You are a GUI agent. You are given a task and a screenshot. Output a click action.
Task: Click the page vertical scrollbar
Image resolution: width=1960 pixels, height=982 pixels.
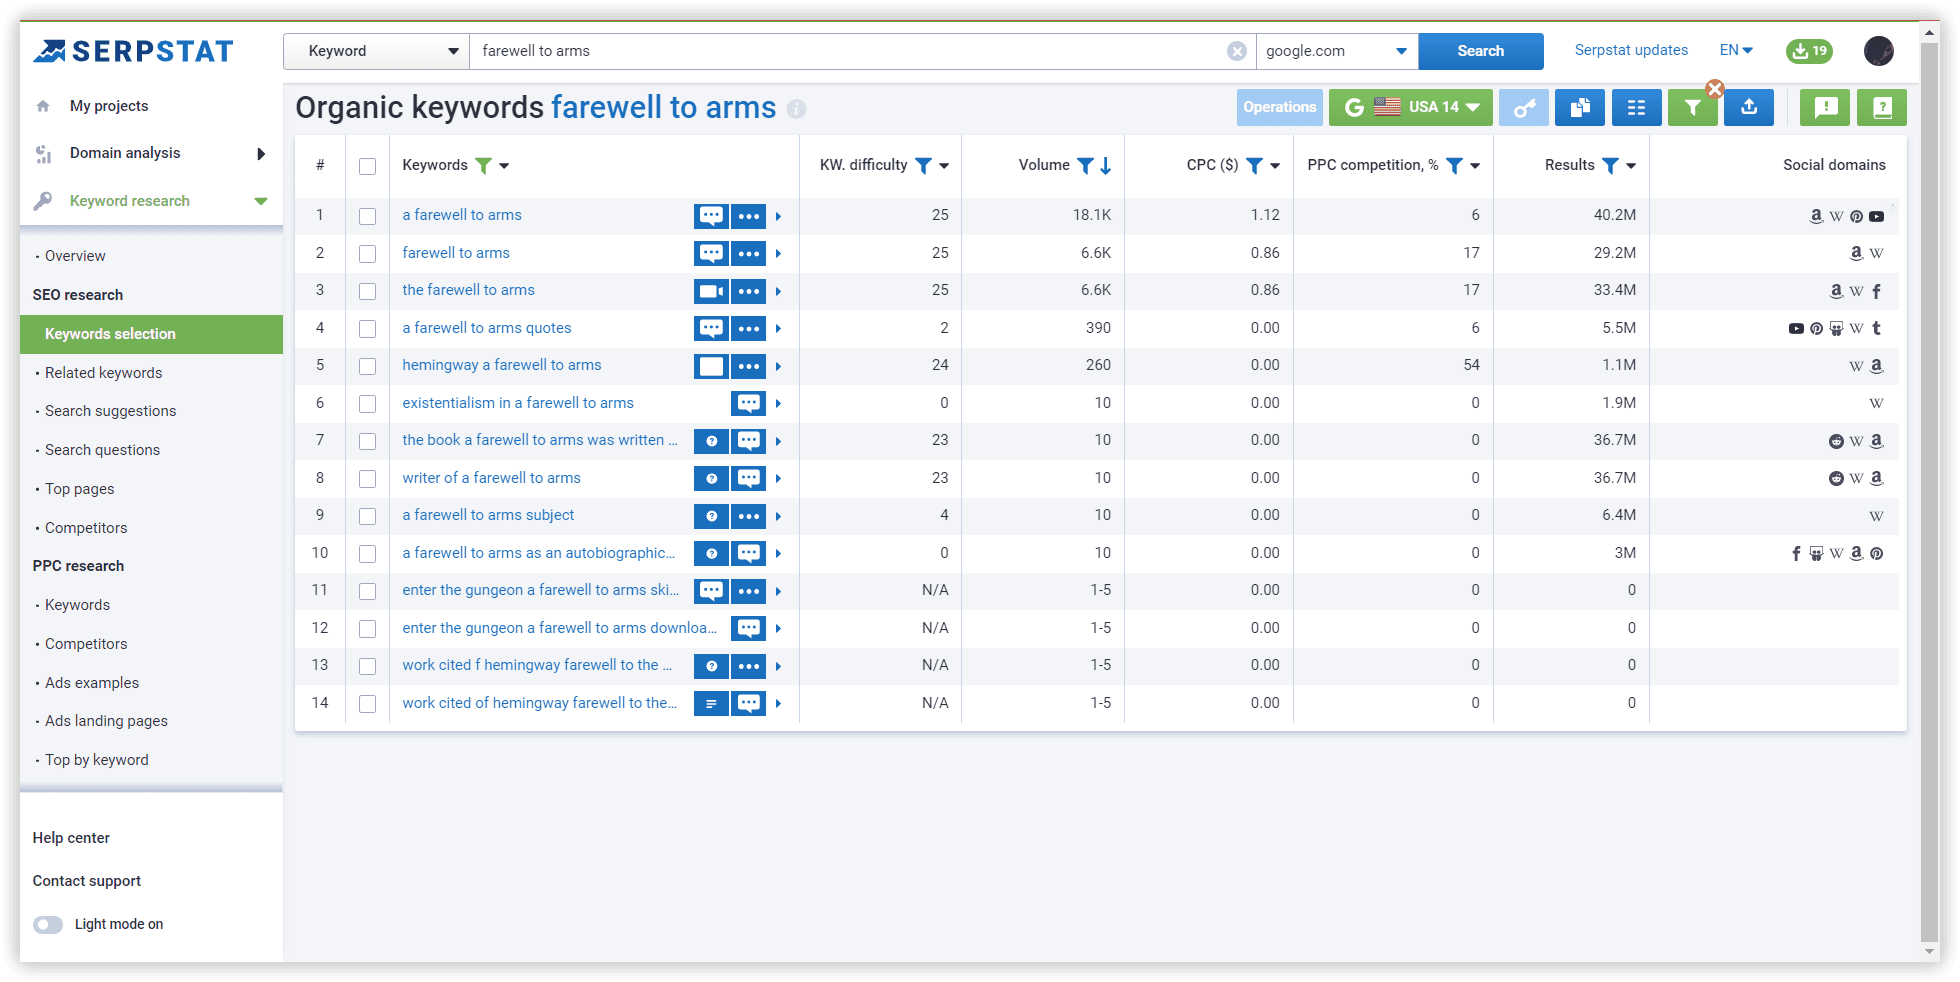pyautogui.click(x=1930, y=490)
